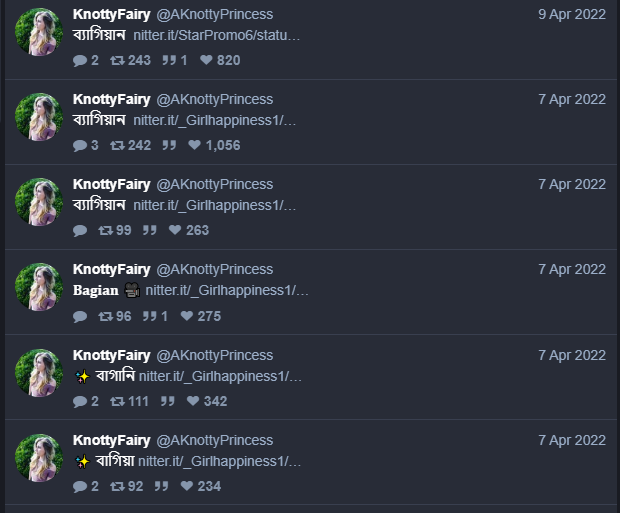Click the heart icon with 263 likes
Screen dimensions: 620x513
175,230
